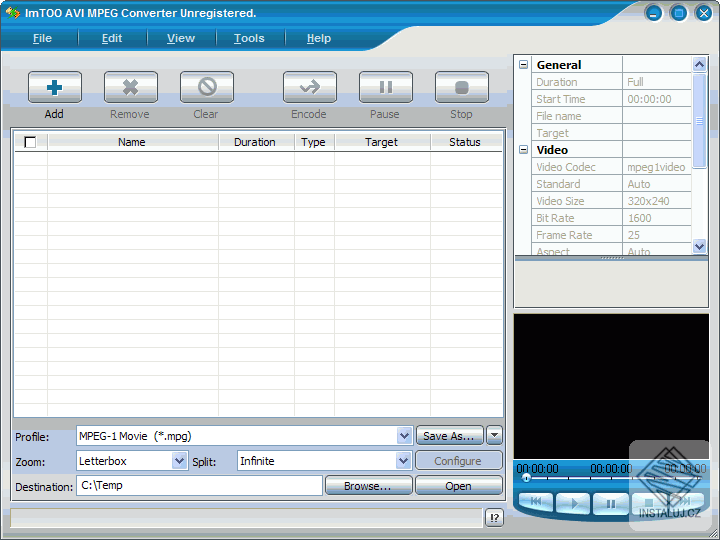This screenshot has height=540, width=720.
Task: Click the app logo in title bar
Action: pos(12,12)
